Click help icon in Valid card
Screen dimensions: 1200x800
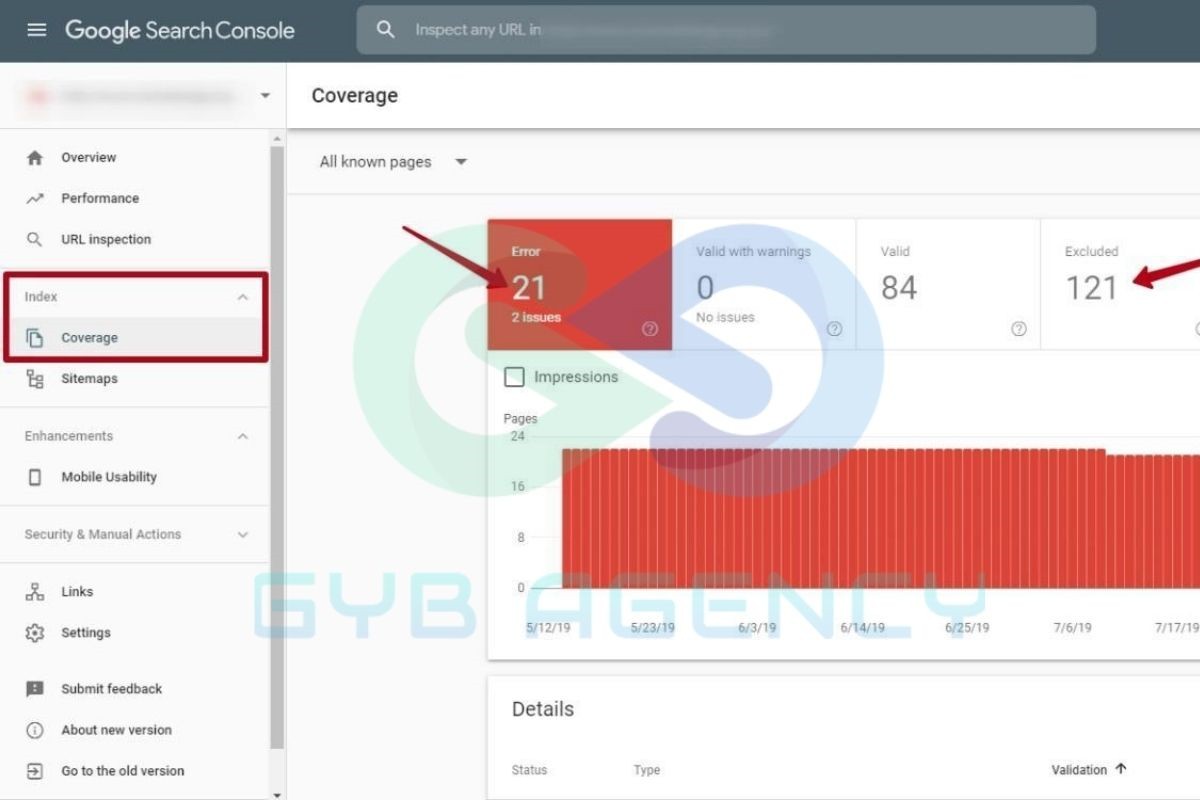[1019, 329]
